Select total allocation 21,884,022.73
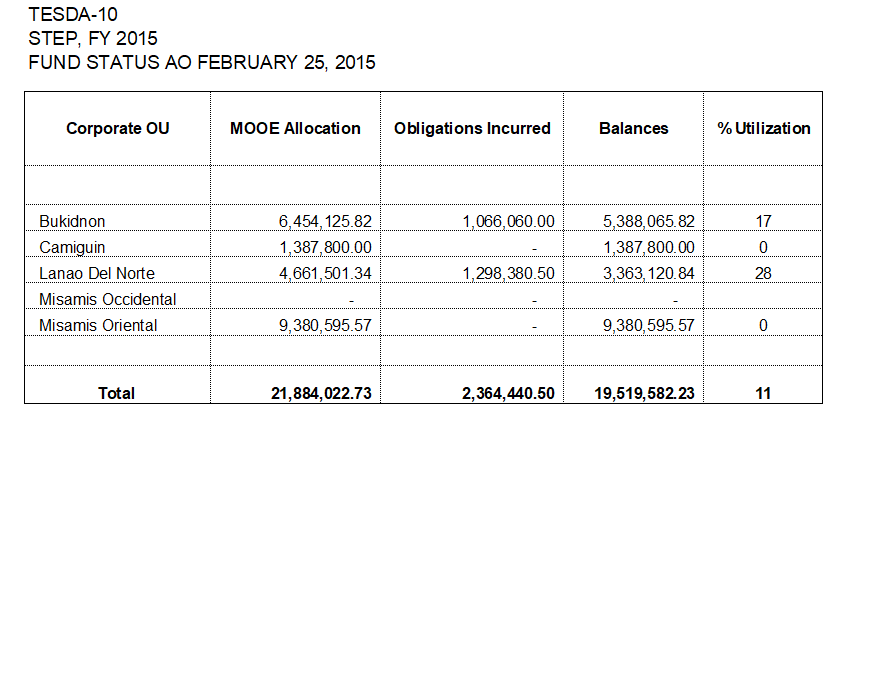The image size is (873, 677). pos(321,394)
